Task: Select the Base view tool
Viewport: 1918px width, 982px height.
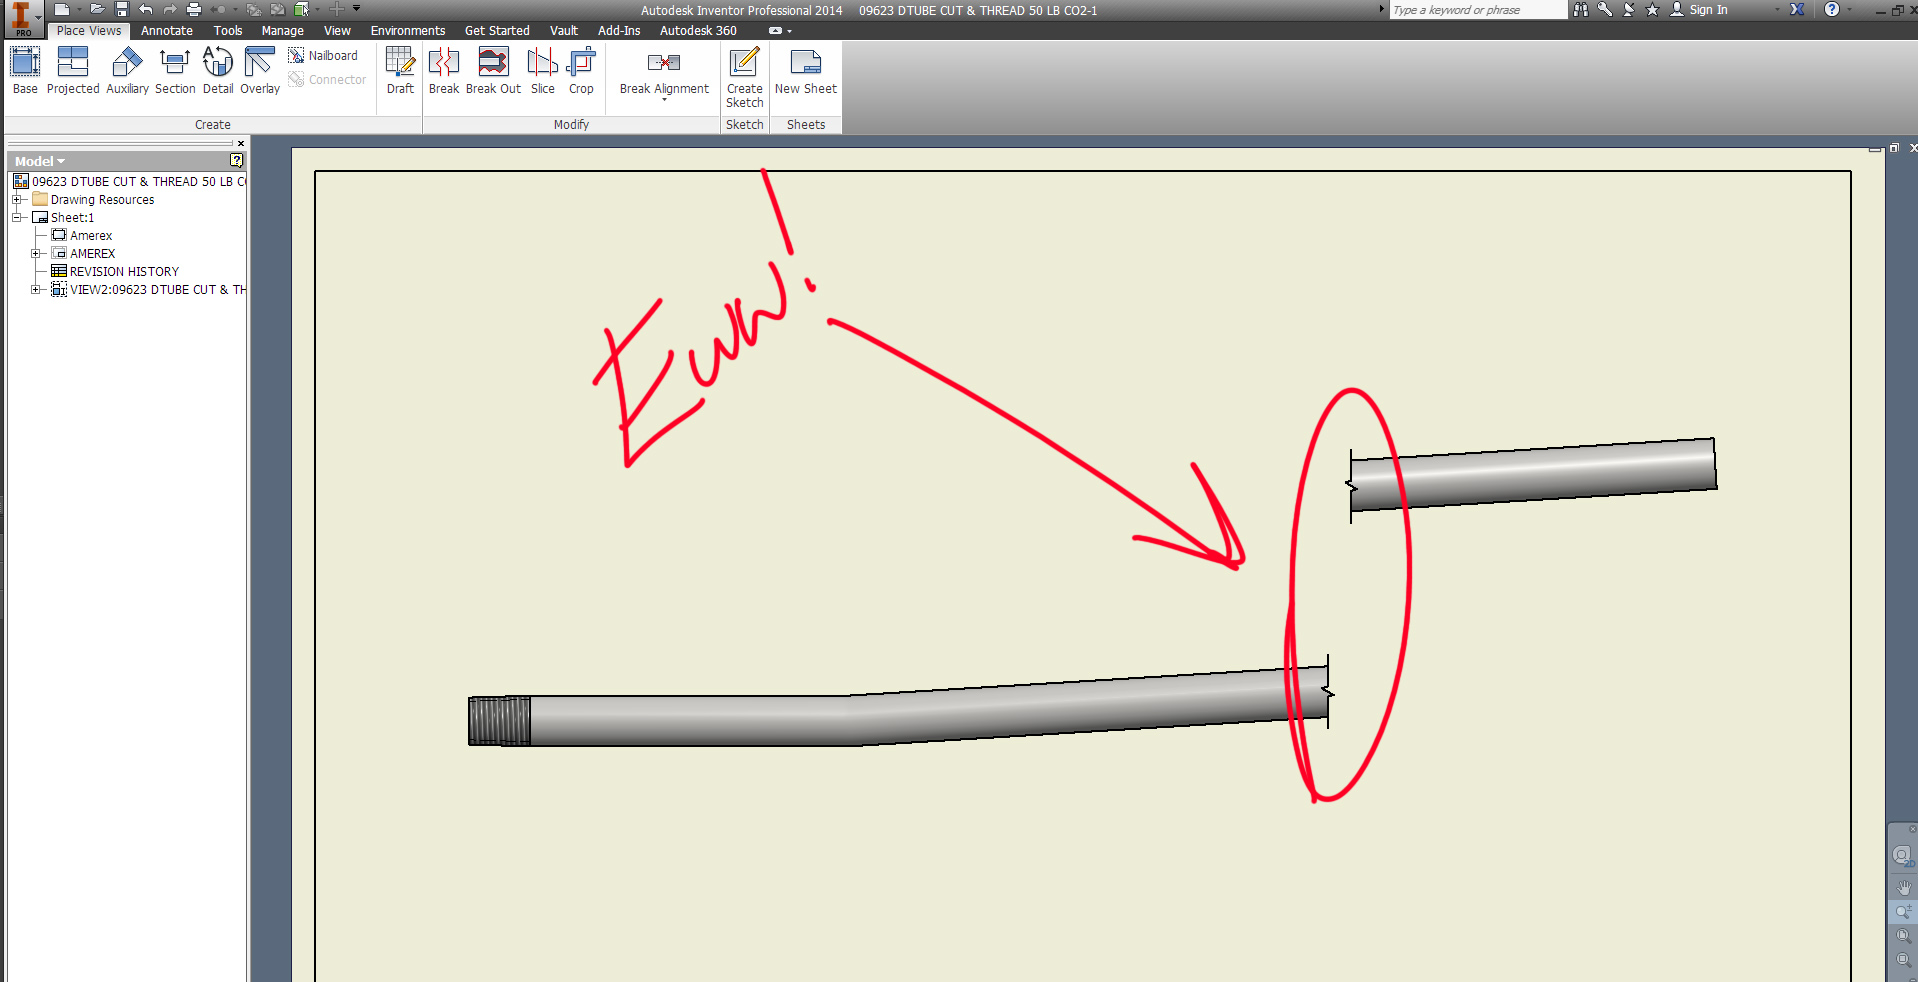Action: coord(25,70)
